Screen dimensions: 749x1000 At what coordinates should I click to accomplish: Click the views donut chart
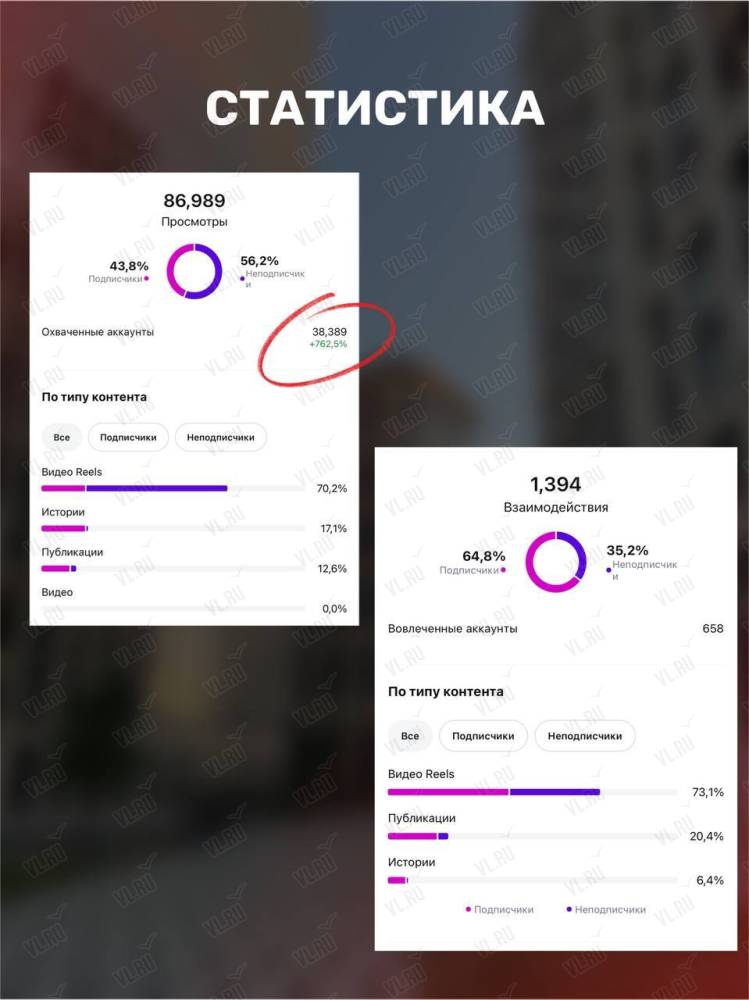pyautogui.click(x=194, y=270)
